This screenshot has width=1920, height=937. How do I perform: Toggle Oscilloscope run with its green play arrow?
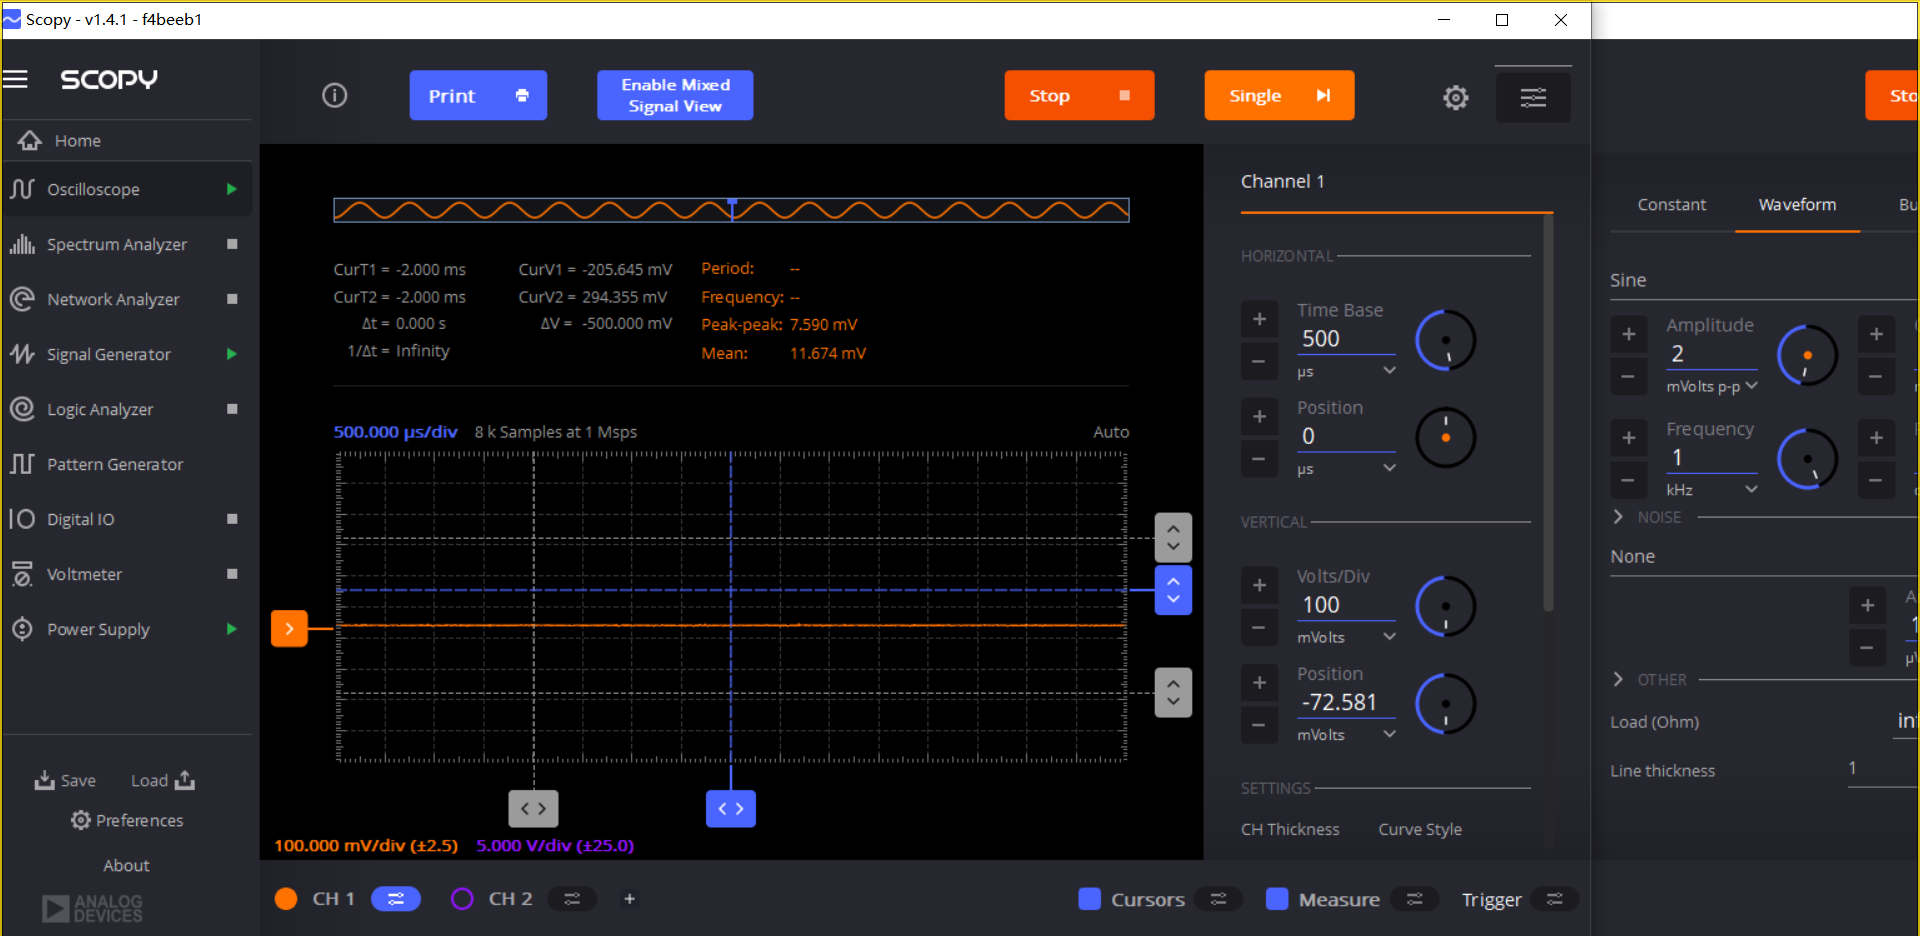coord(232,189)
